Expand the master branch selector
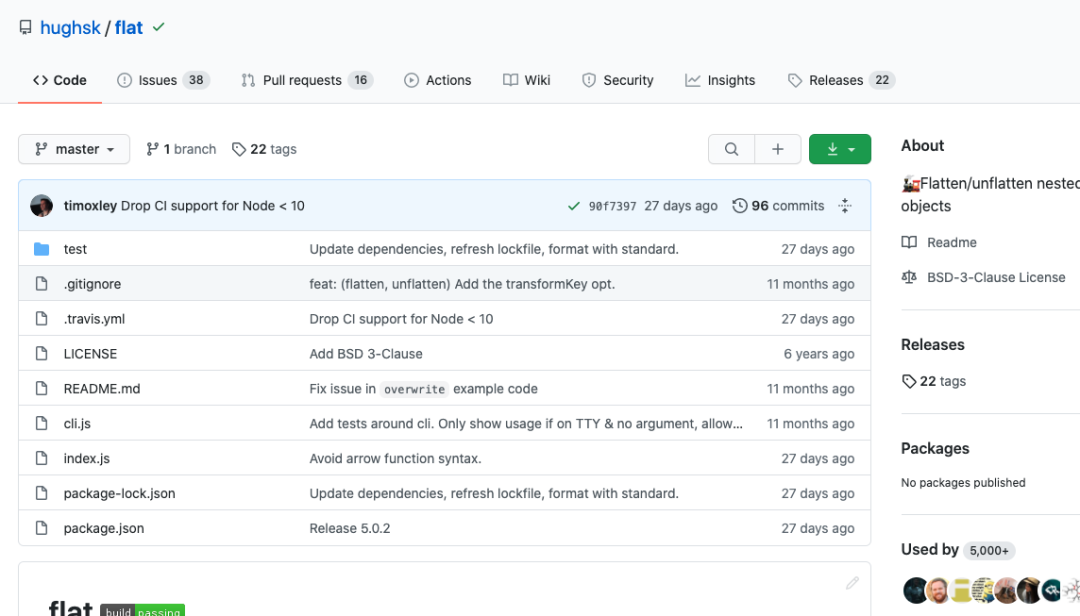The height and width of the screenshot is (616, 1080). 74,149
